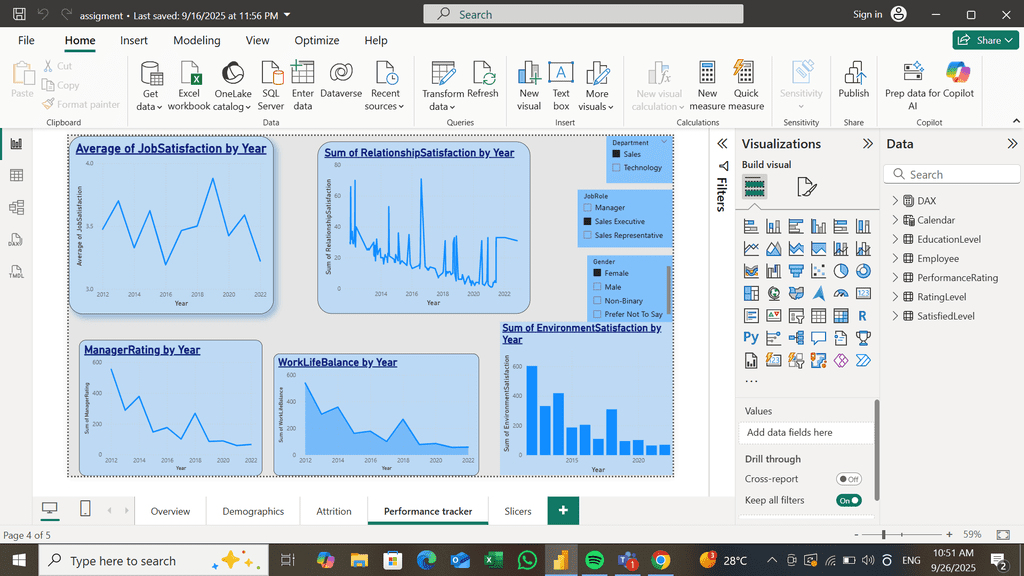Expand the Employee table in Data pane

point(895,259)
